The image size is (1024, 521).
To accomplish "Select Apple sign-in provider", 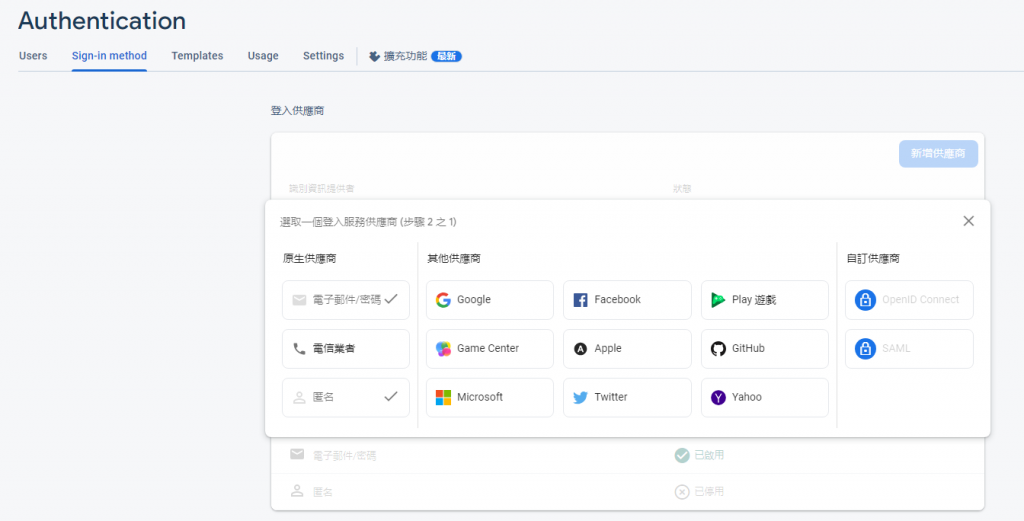I will coord(627,349).
